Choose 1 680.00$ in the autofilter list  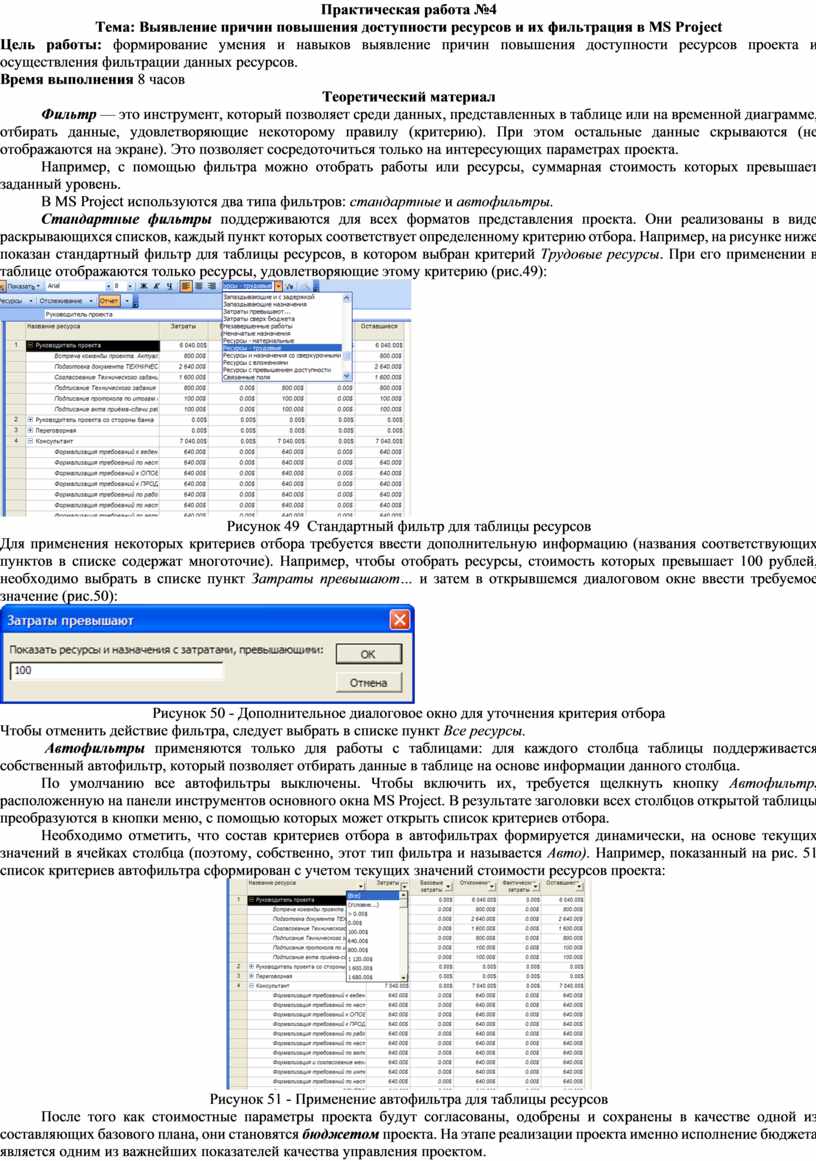372,977
